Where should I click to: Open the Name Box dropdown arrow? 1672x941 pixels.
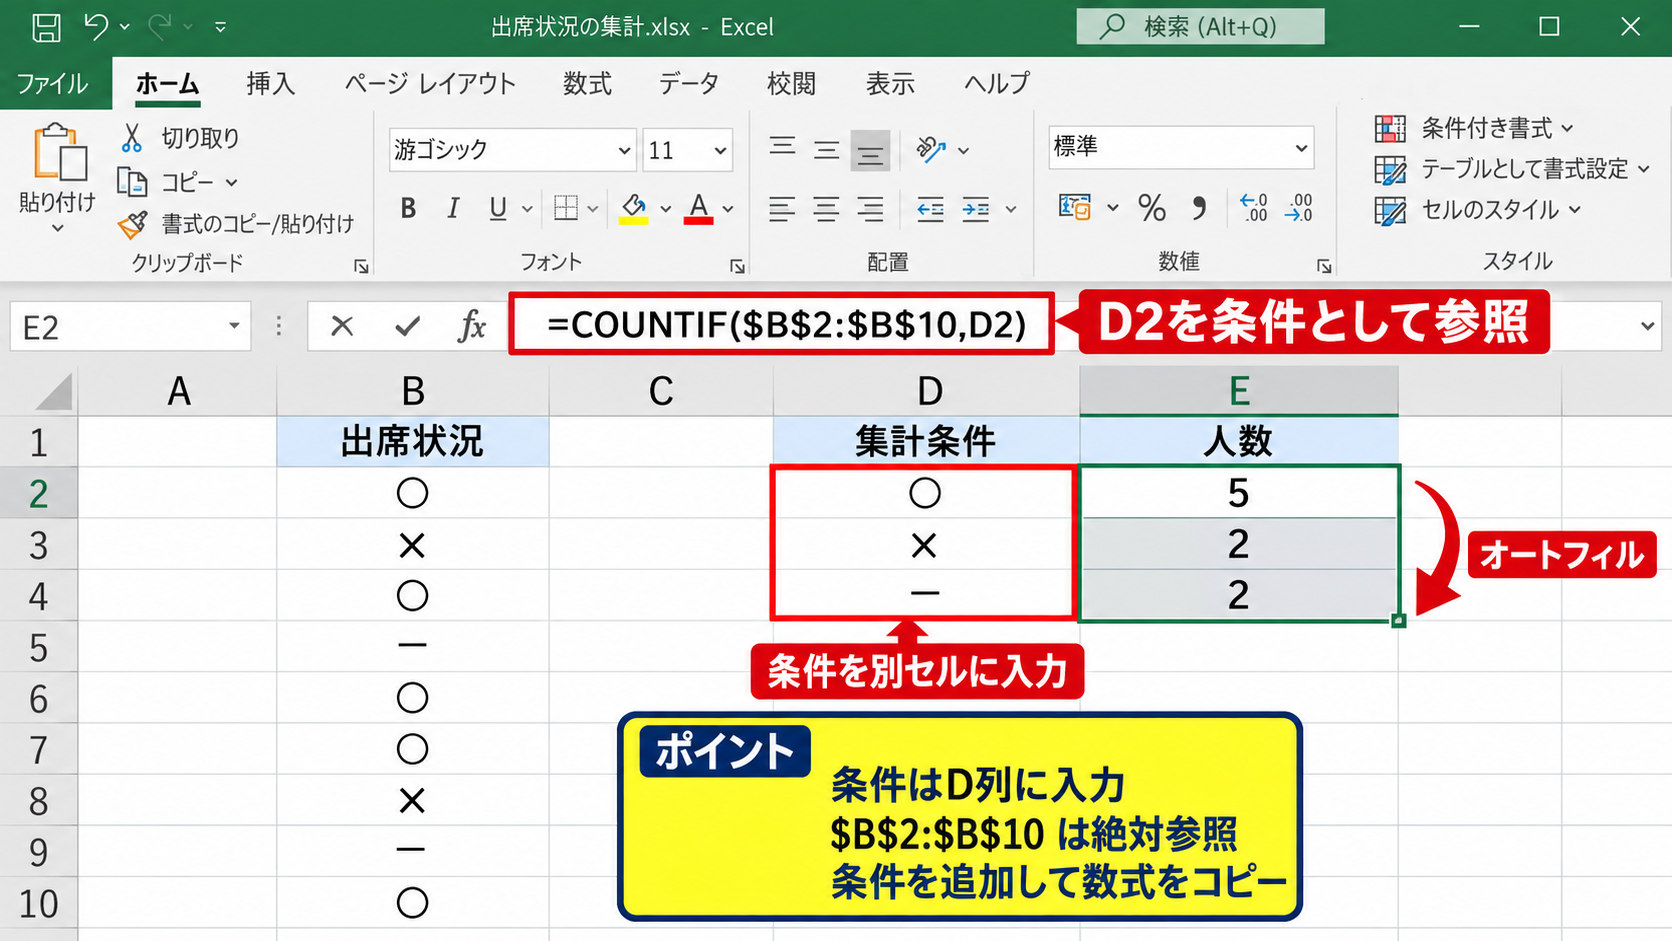tap(233, 326)
